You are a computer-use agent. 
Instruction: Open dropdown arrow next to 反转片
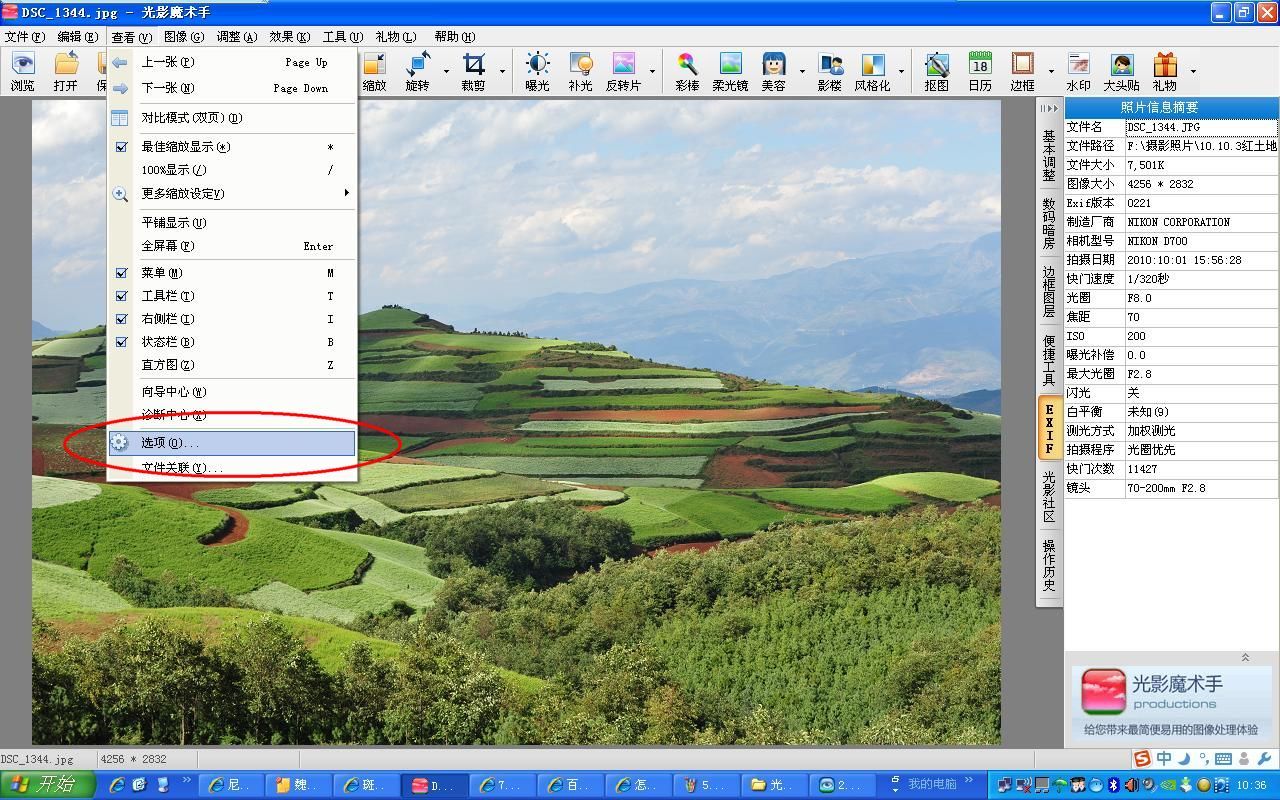[652, 72]
